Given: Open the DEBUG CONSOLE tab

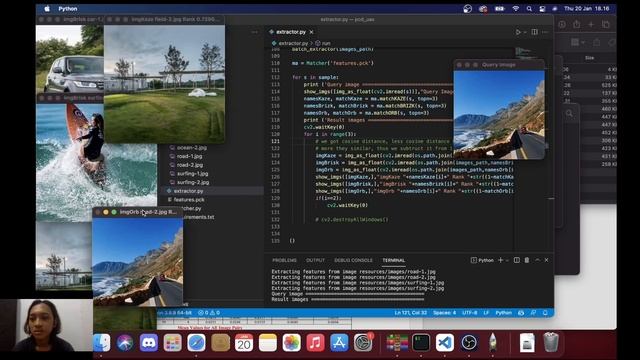Looking at the screenshot, I should (x=353, y=260).
